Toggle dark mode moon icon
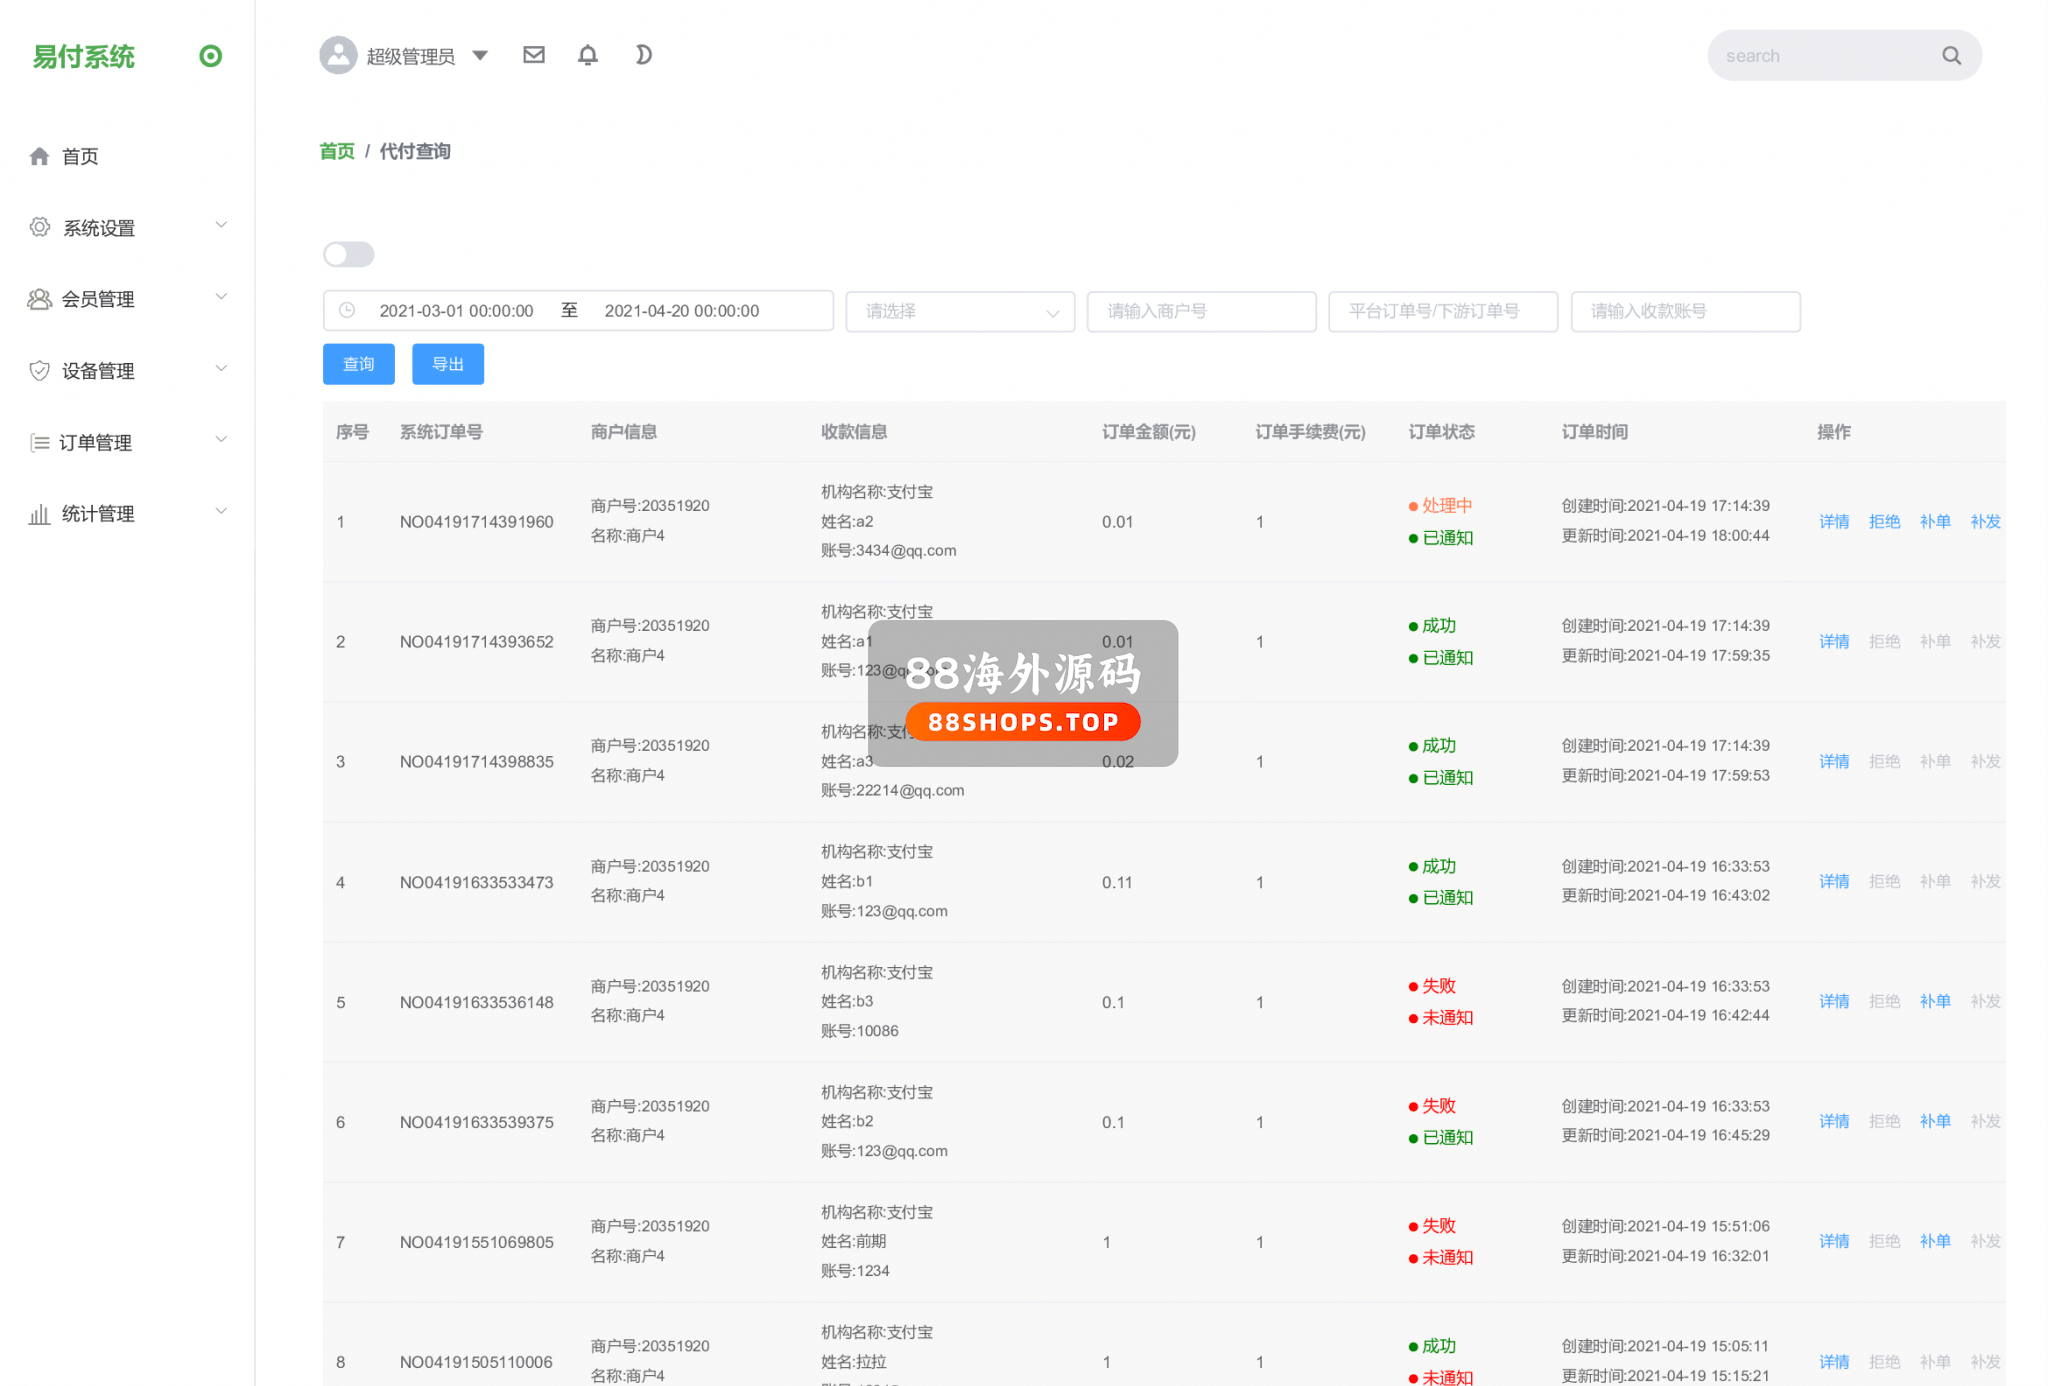Image resolution: width=2048 pixels, height=1386 pixels. pos(643,55)
